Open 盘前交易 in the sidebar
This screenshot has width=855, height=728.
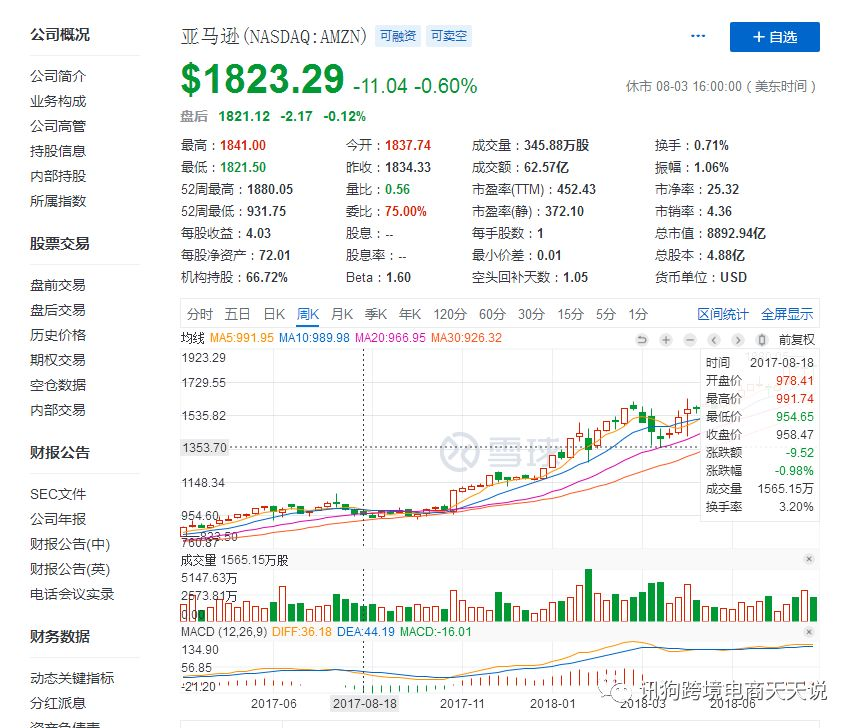click(58, 285)
